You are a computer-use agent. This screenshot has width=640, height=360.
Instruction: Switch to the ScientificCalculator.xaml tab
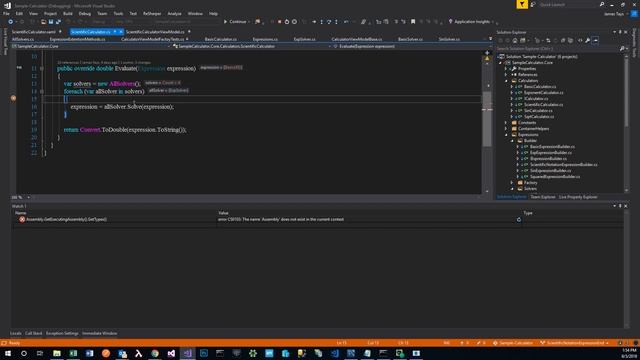[x=33, y=32]
